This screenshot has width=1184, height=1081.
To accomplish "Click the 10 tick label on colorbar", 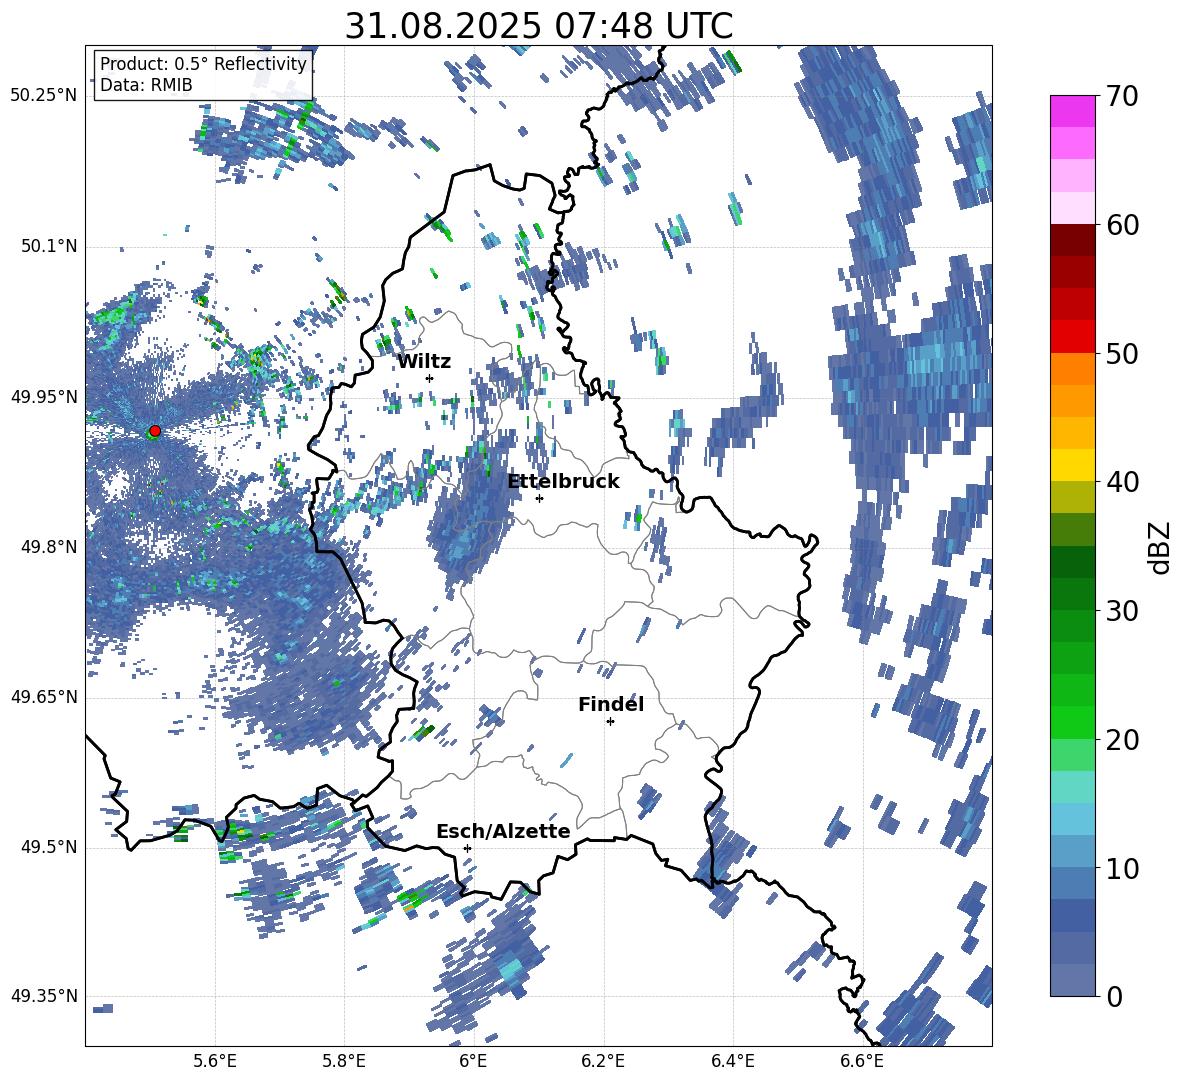I will [x=1123, y=869].
